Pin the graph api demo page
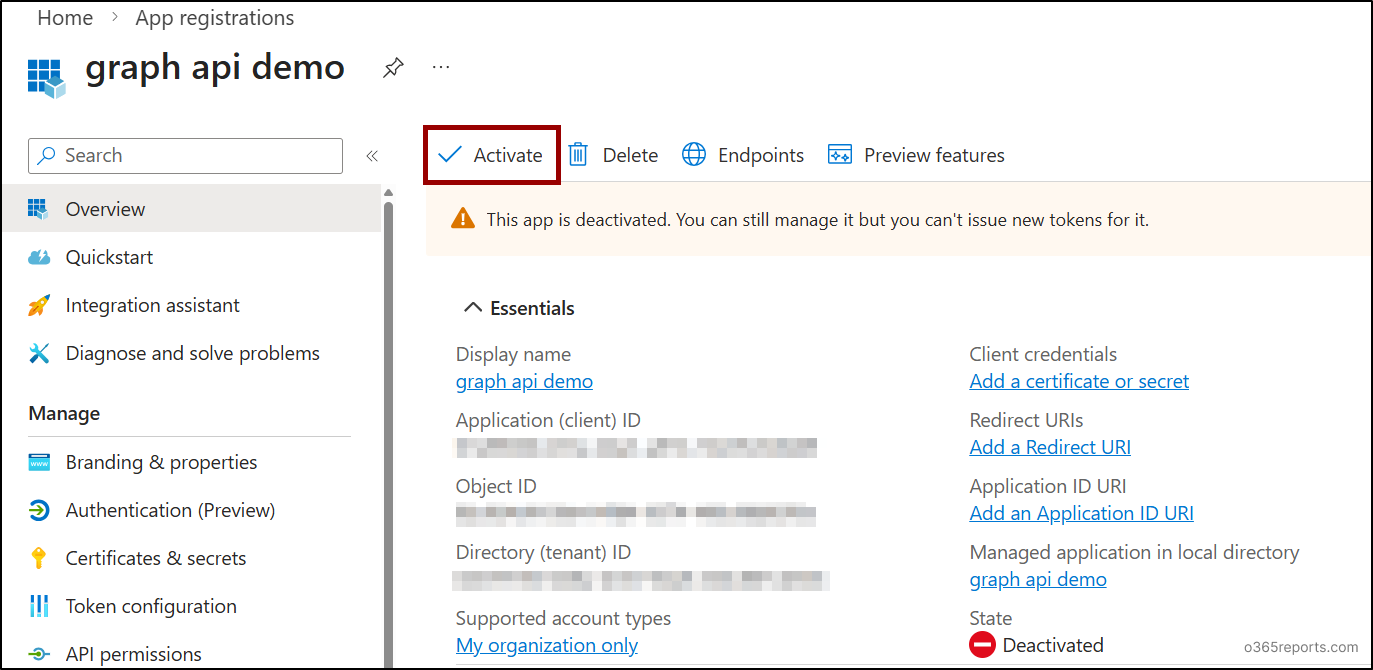 [x=393, y=68]
